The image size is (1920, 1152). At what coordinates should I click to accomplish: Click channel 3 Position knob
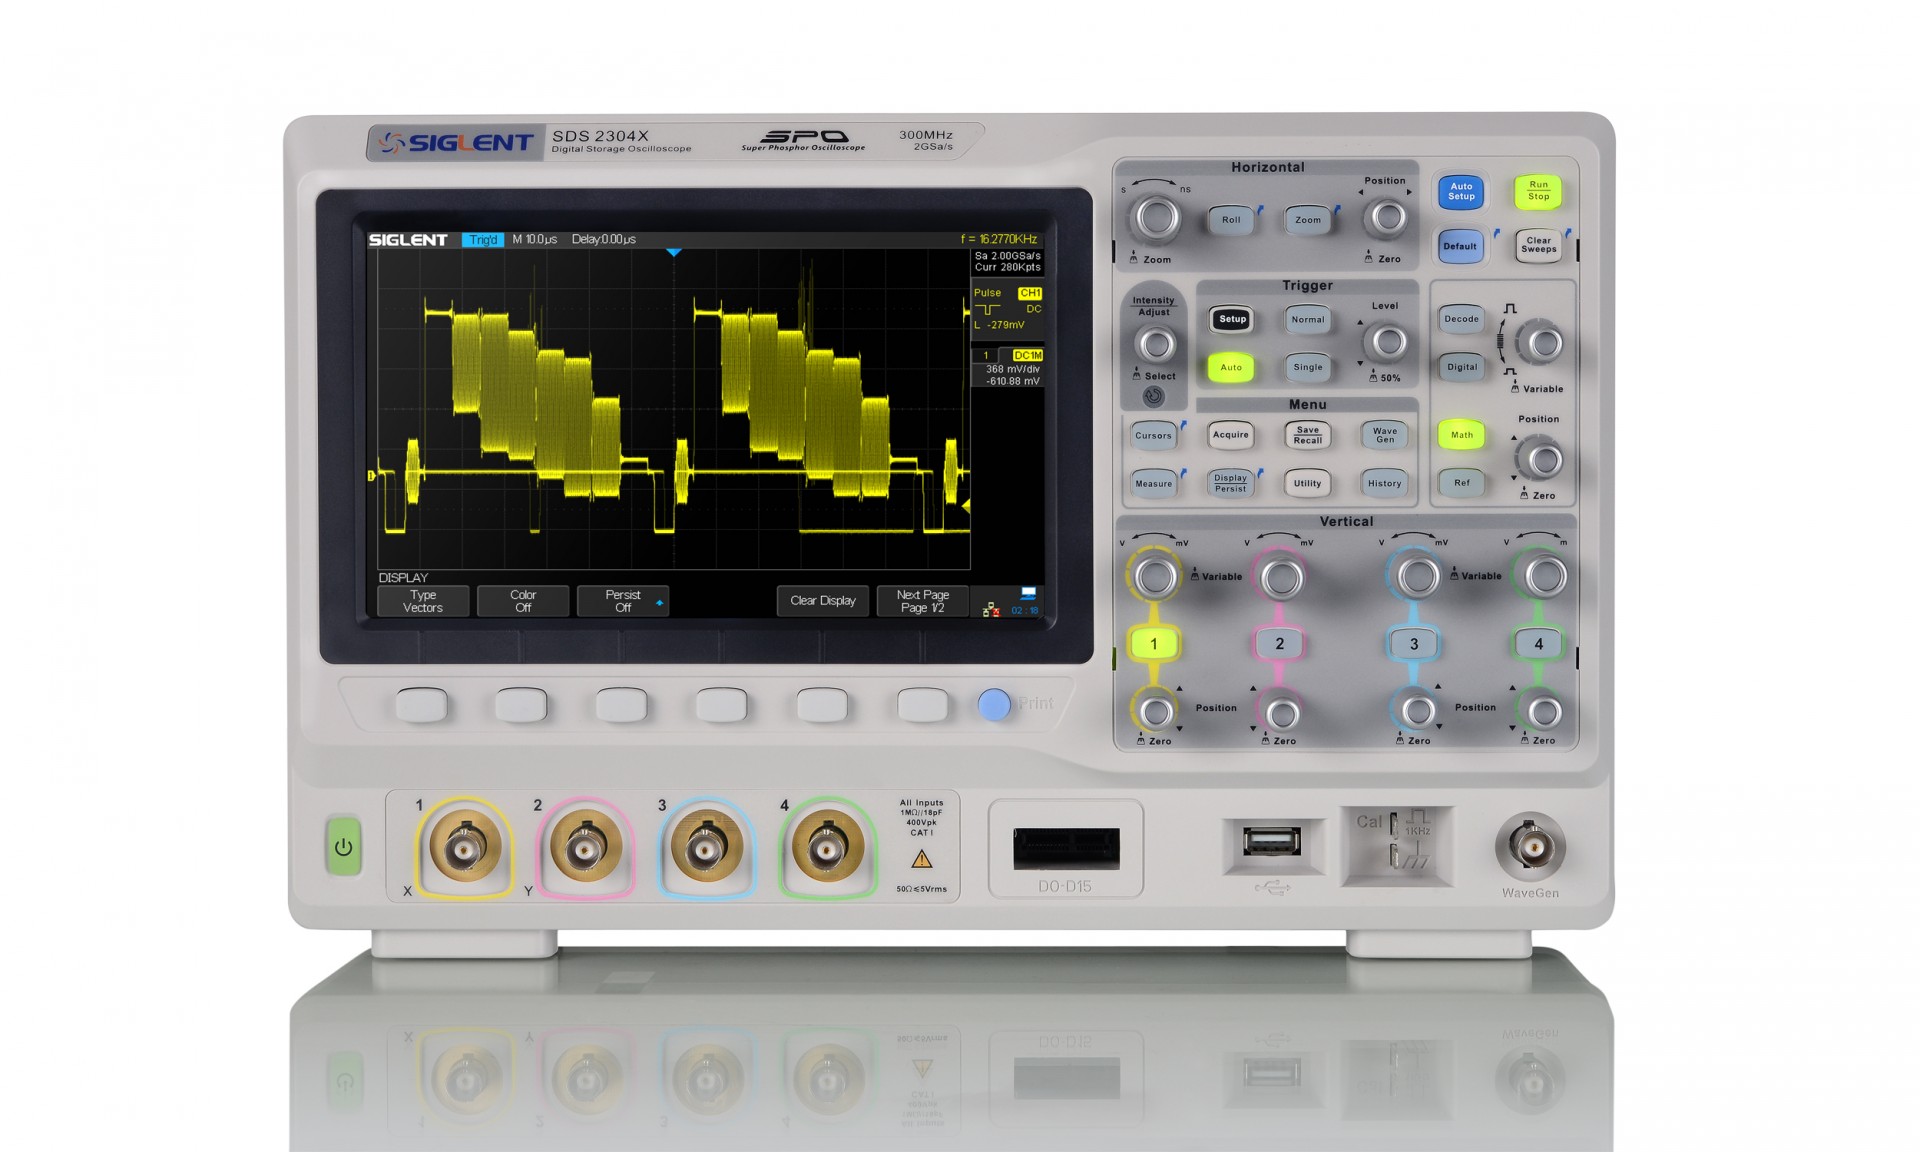pos(1417,711)
